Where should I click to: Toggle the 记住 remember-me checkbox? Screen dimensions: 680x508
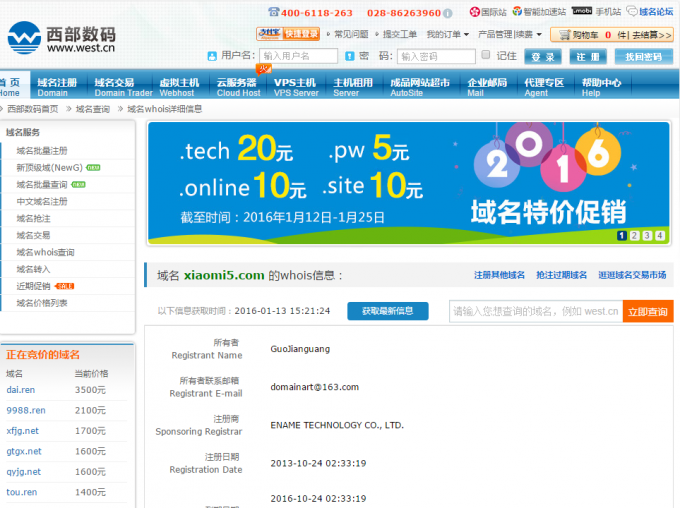click(486, 56)
